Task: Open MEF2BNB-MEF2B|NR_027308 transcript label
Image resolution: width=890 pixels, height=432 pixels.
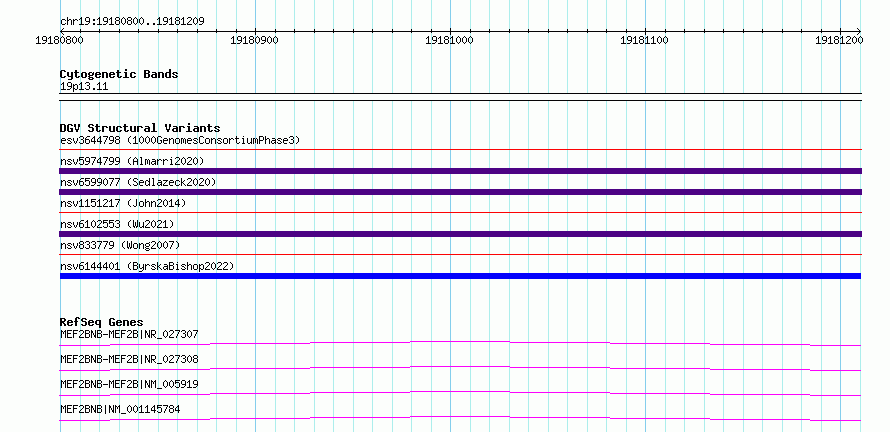Action: [129, 359]
